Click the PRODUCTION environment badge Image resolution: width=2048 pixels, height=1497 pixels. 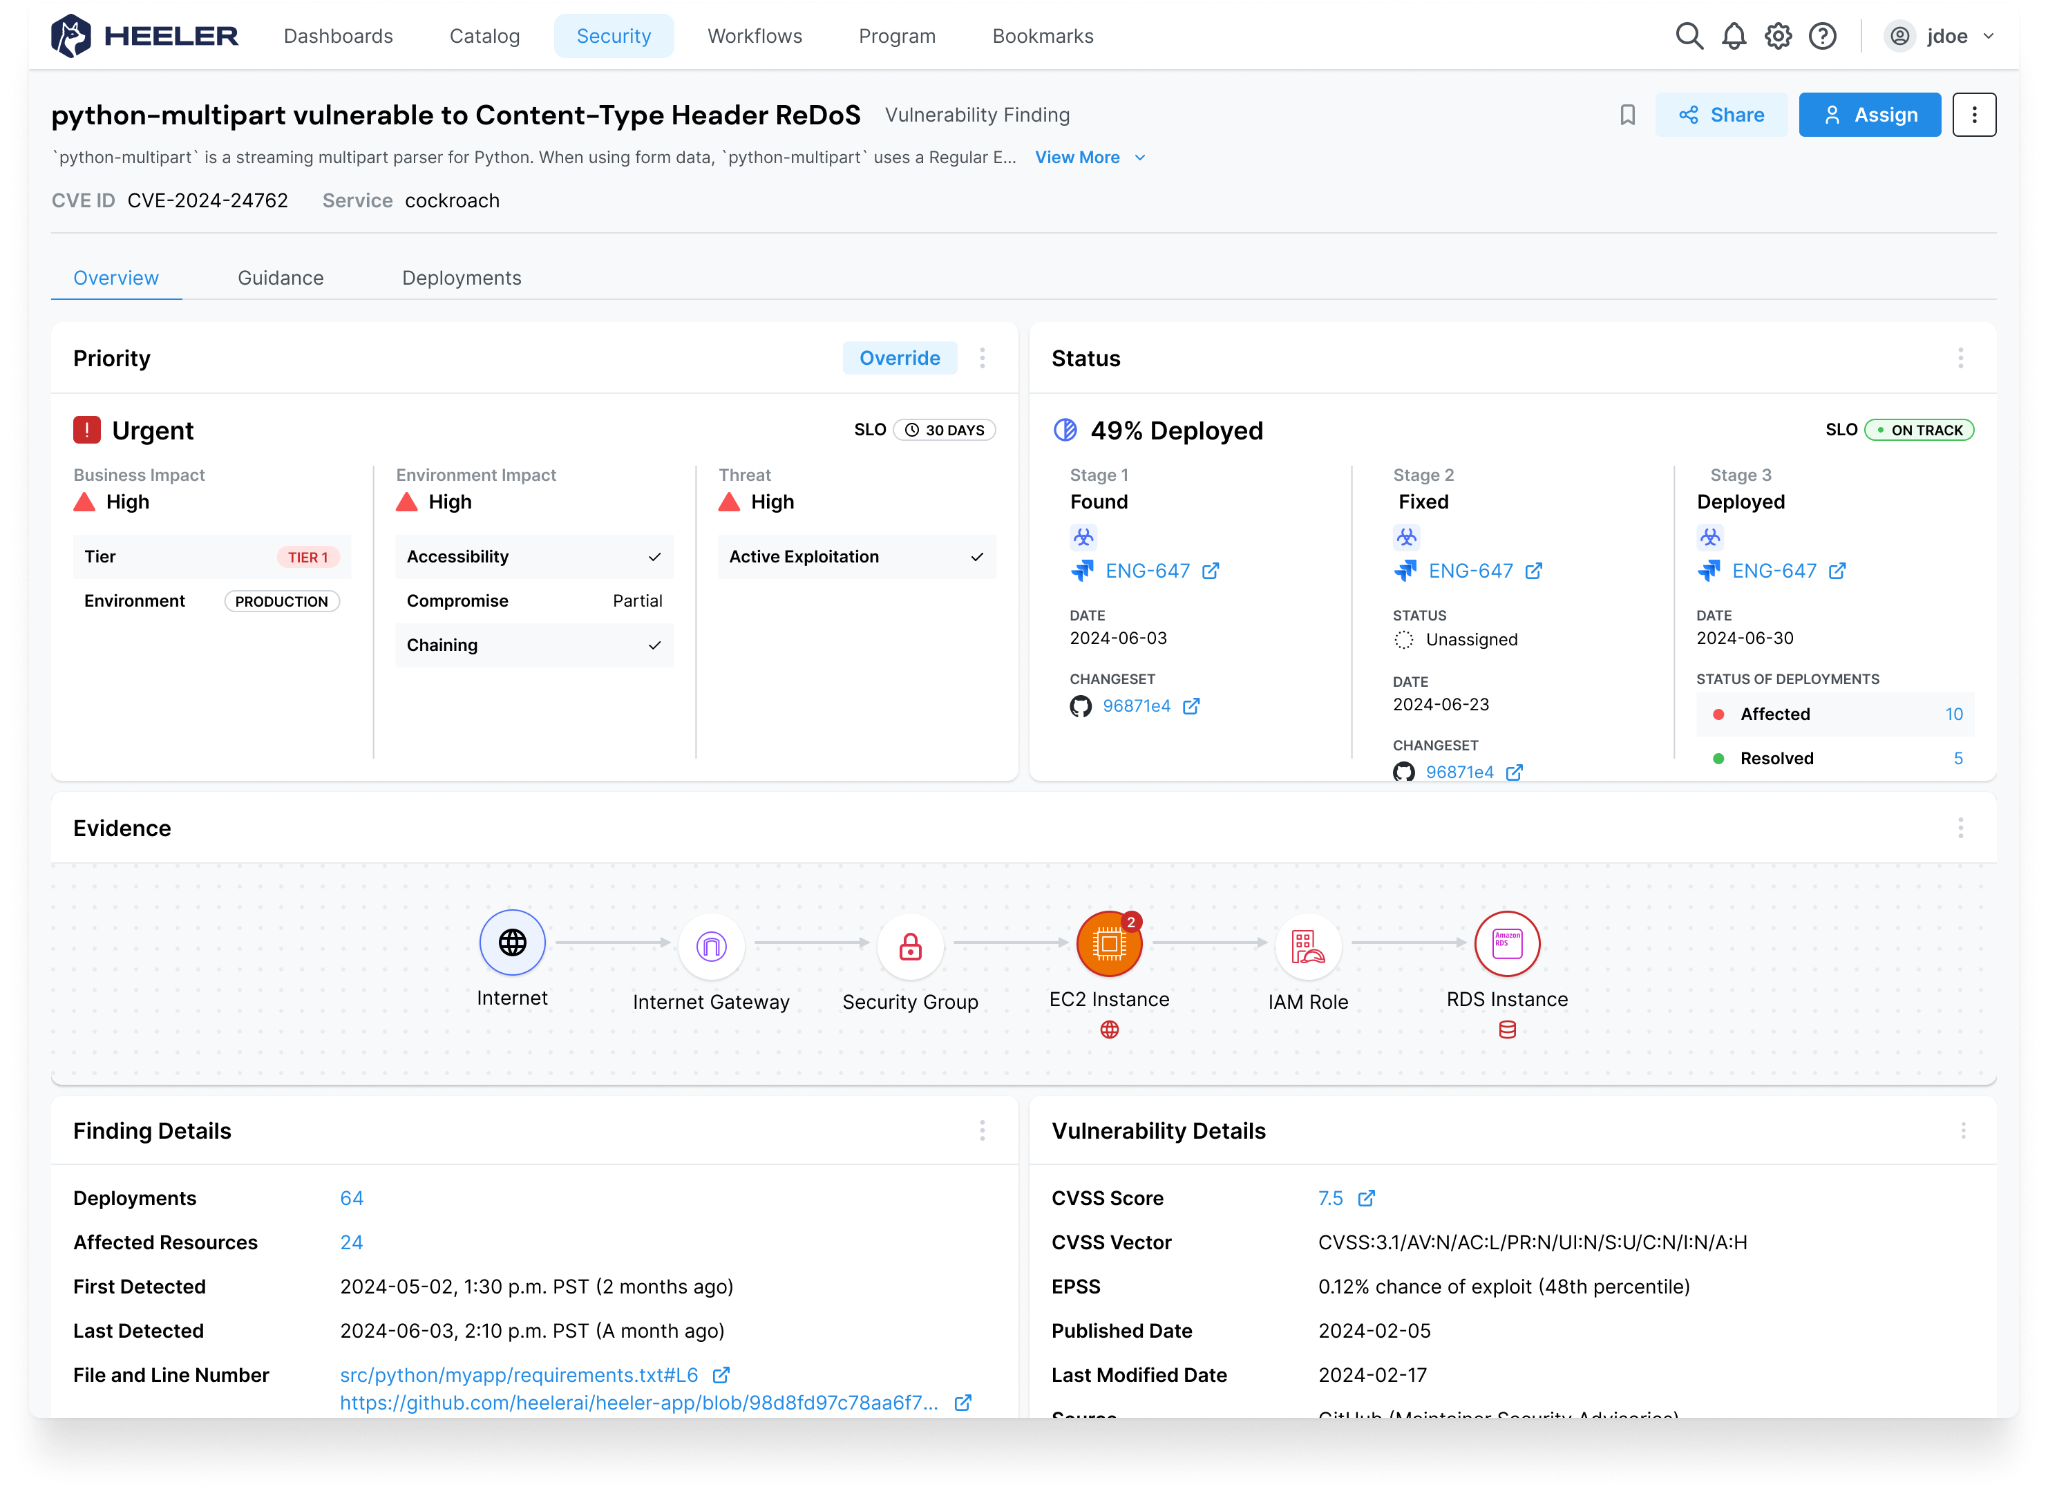point(282,601)
